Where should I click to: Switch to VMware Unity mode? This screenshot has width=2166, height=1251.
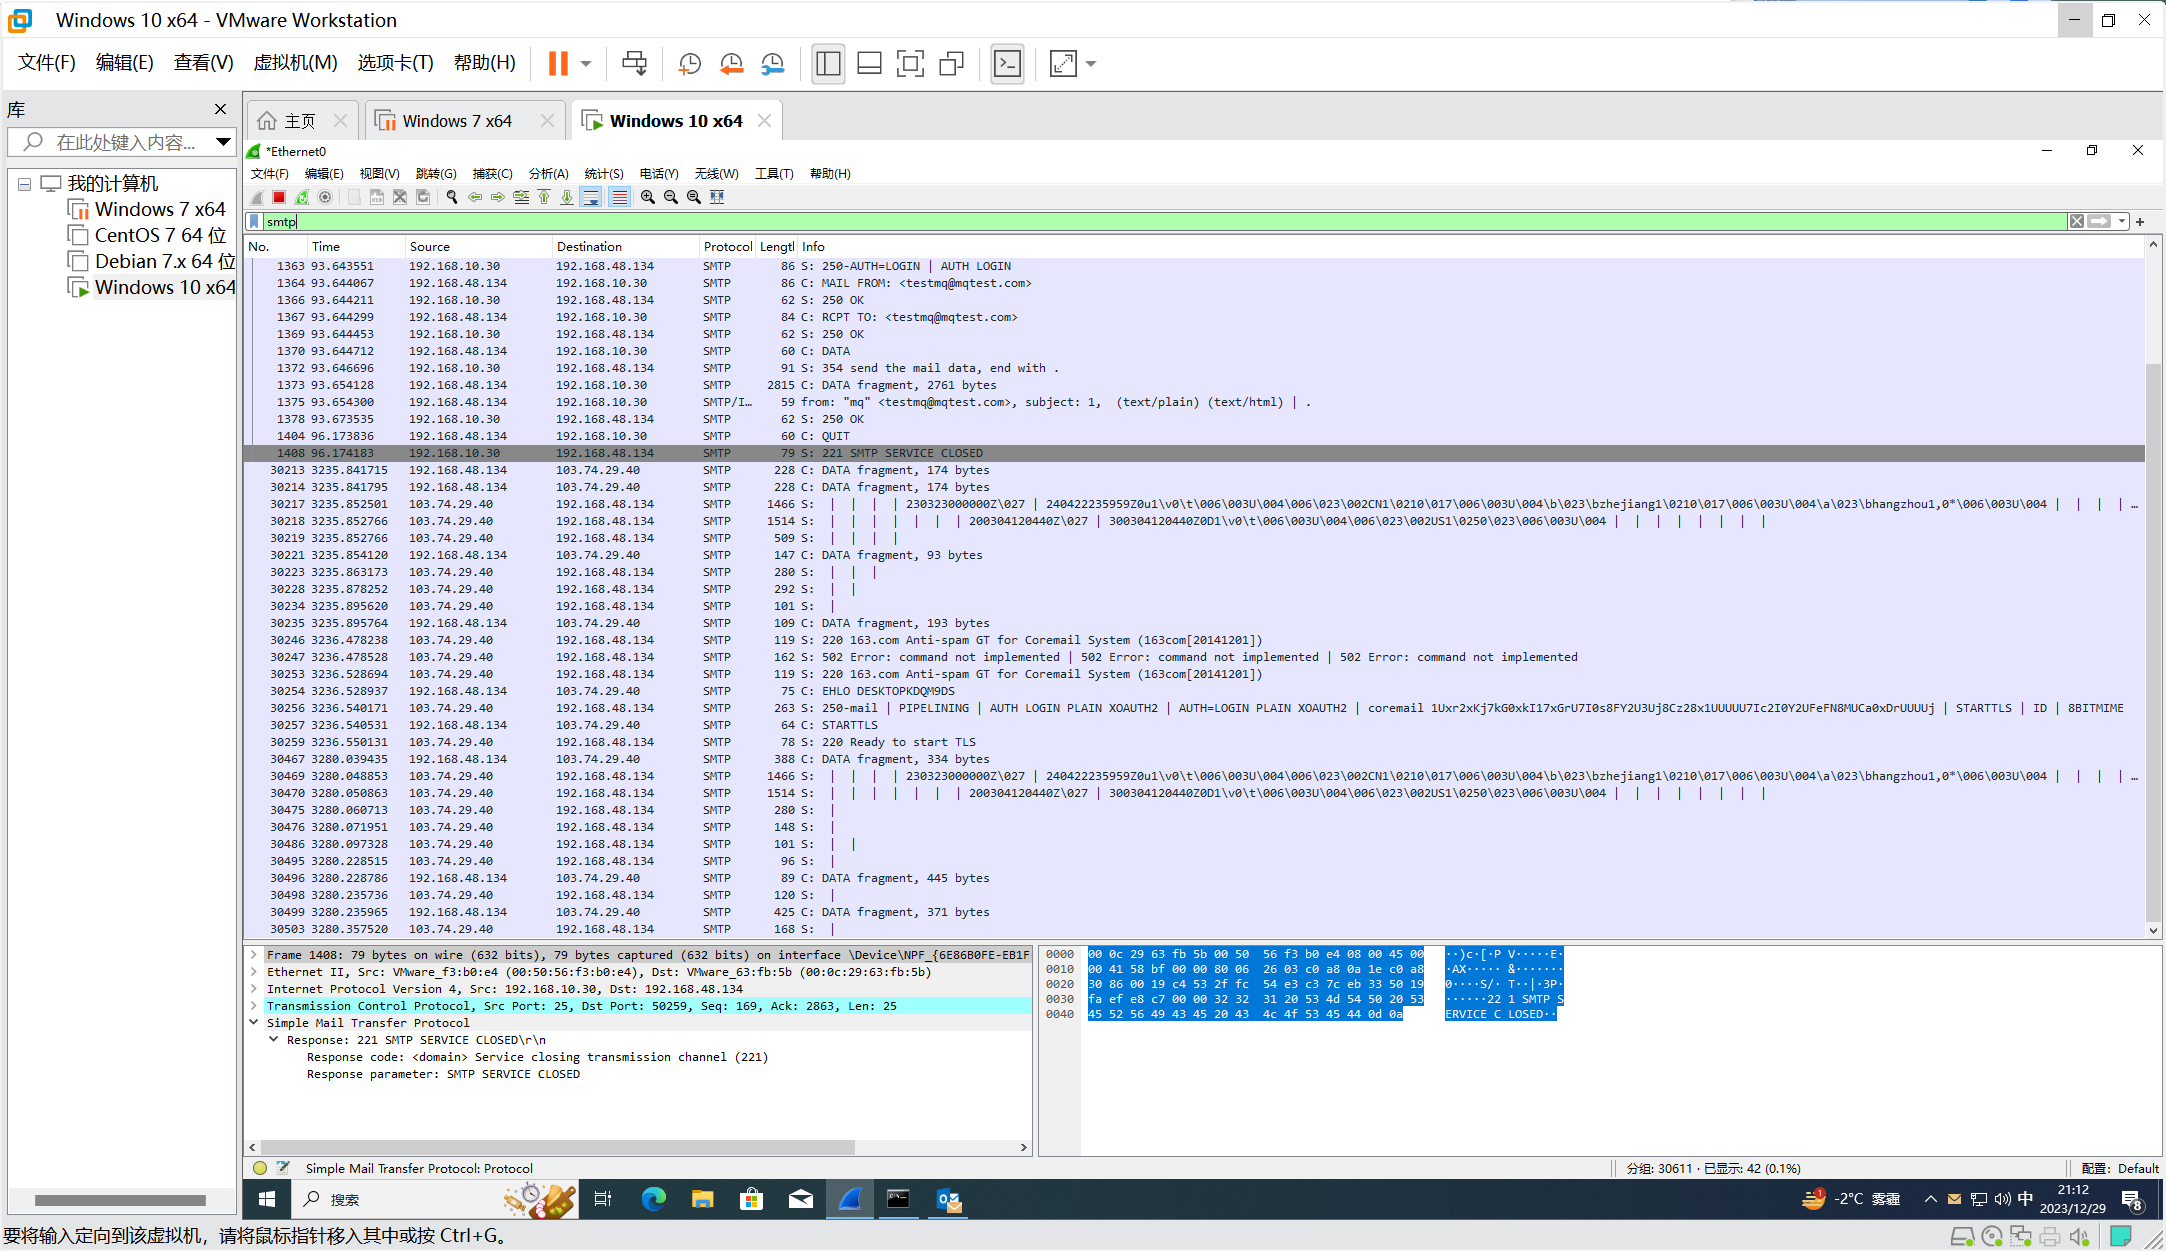point(951,64)
